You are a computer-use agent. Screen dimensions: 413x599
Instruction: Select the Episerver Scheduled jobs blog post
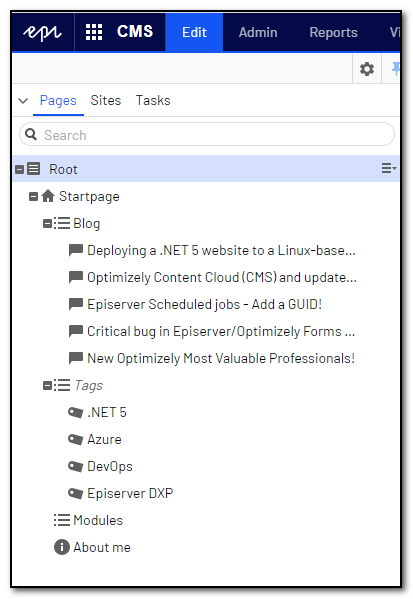tap(204, 304)
